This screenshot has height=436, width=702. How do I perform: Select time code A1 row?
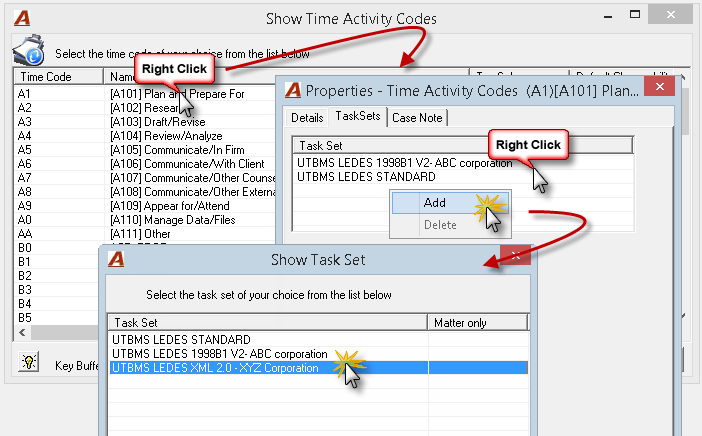click(146, 94)
